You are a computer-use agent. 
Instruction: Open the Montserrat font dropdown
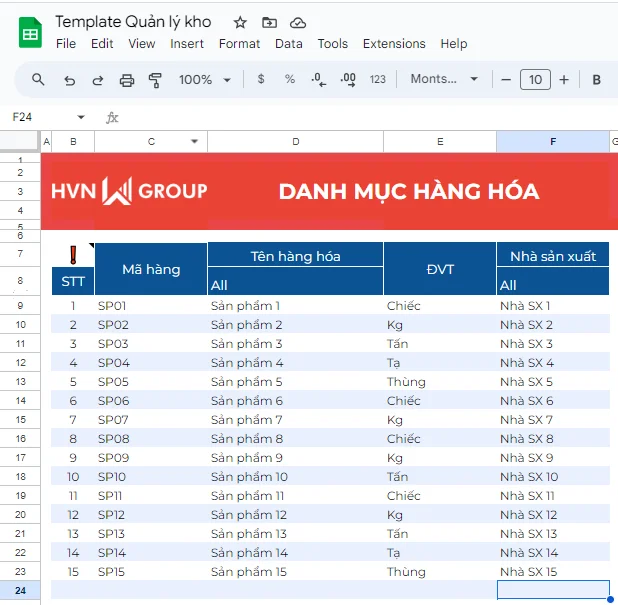[x=444, y=79]
